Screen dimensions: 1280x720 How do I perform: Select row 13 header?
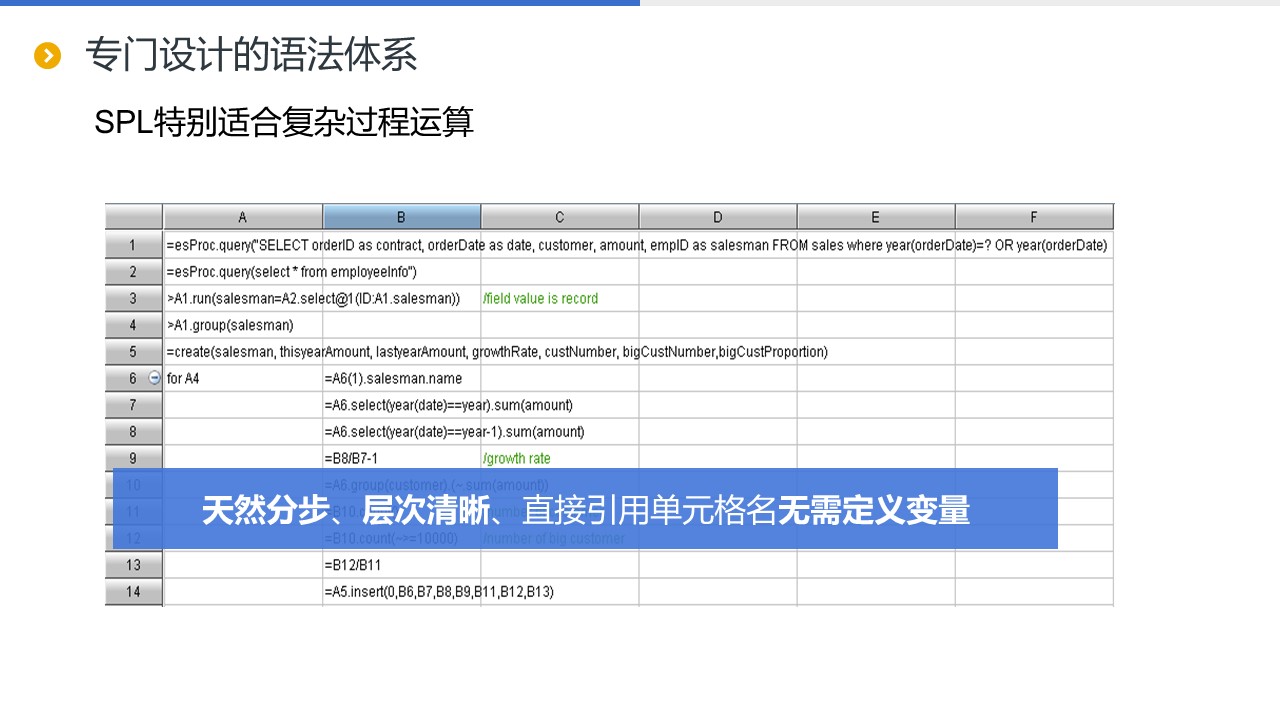pos(134,565)
